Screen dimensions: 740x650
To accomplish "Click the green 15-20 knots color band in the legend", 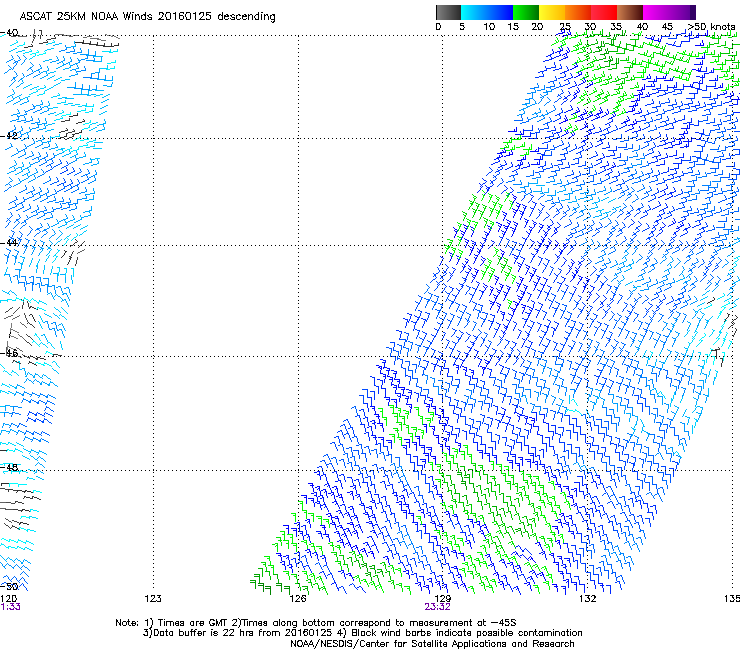I will pos(526,12).
